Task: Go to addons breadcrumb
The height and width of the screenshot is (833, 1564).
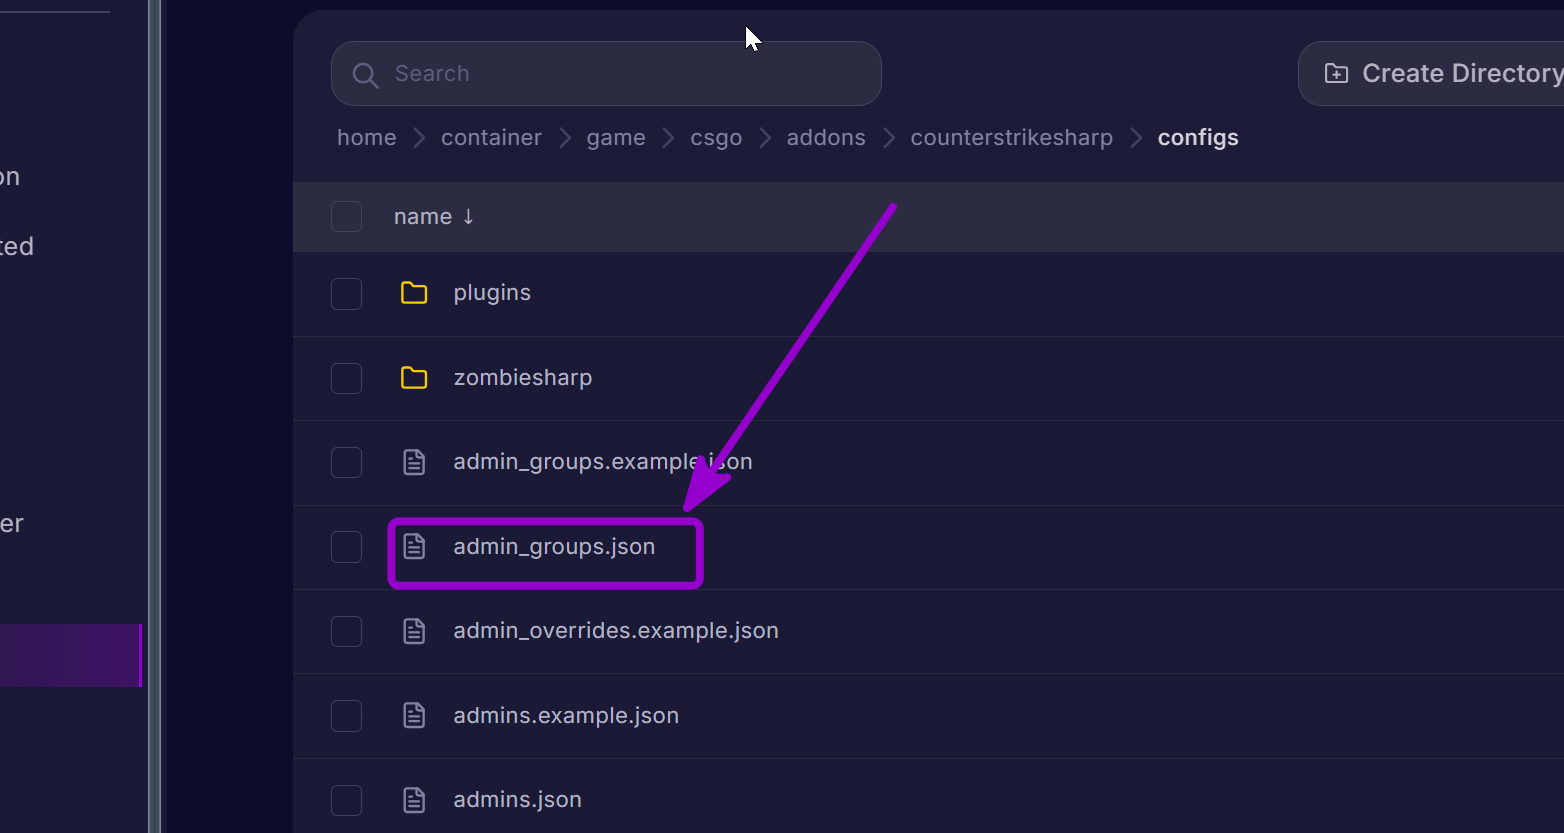Action: pos(826,138)
